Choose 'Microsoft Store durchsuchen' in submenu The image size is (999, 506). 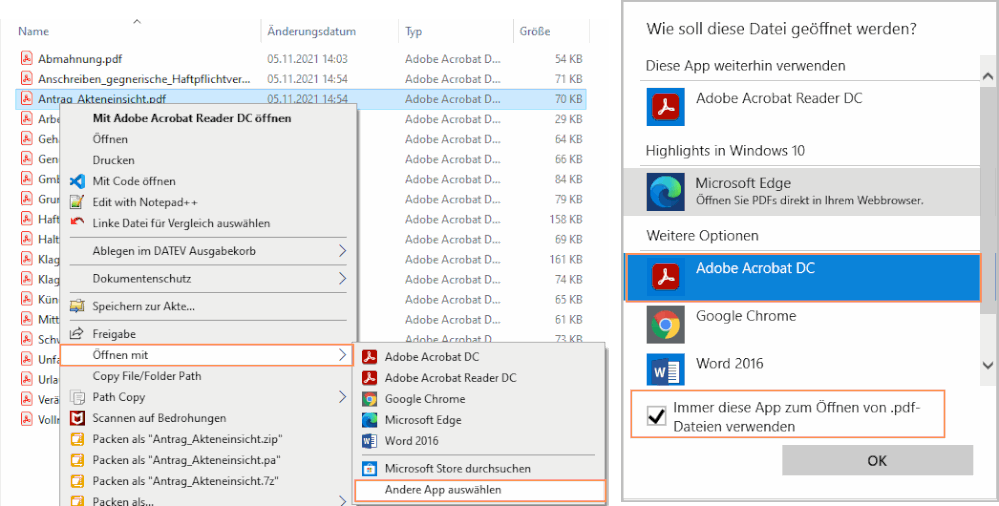click(x=457, y=468)
